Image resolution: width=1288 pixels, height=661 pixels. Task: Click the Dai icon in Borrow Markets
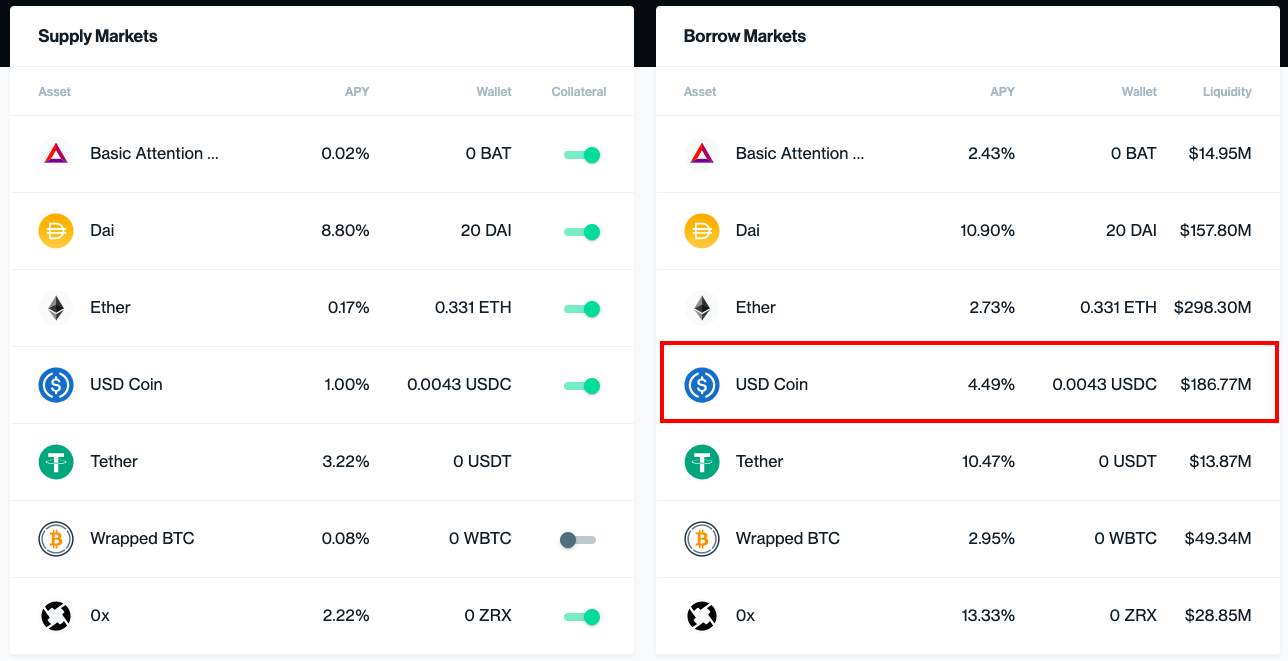point(702,231)
